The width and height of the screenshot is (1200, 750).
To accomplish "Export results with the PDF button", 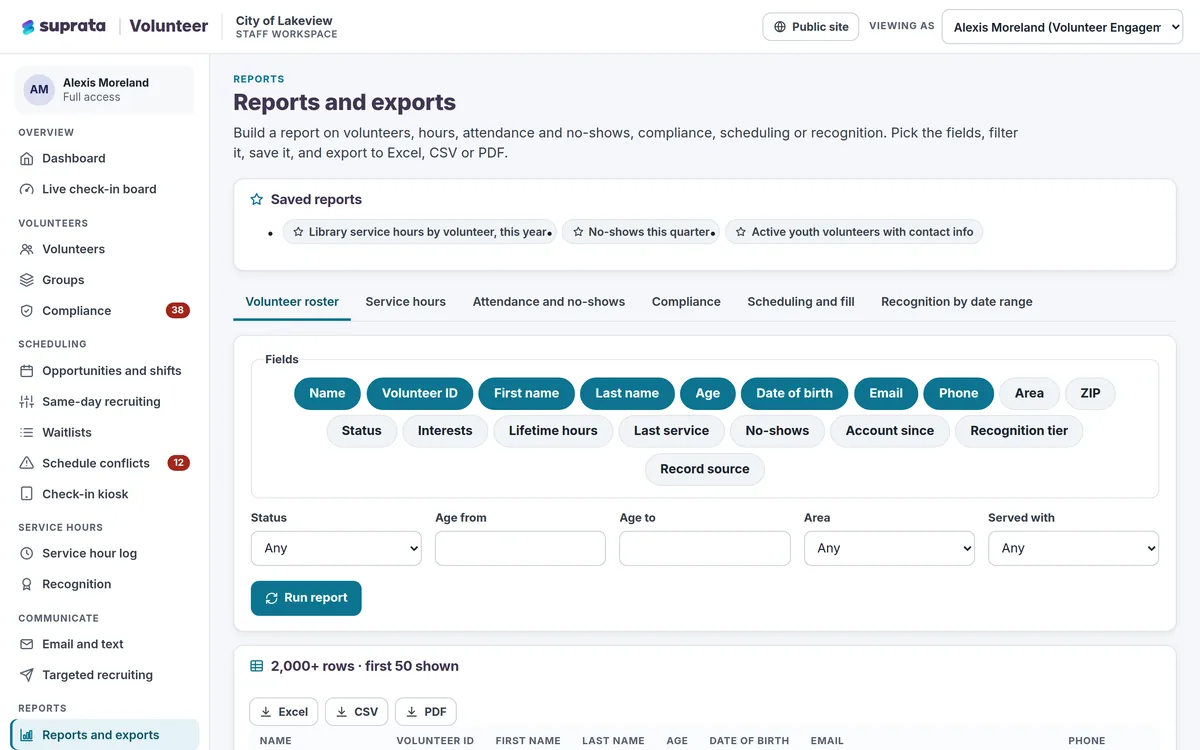I will 426,712.
